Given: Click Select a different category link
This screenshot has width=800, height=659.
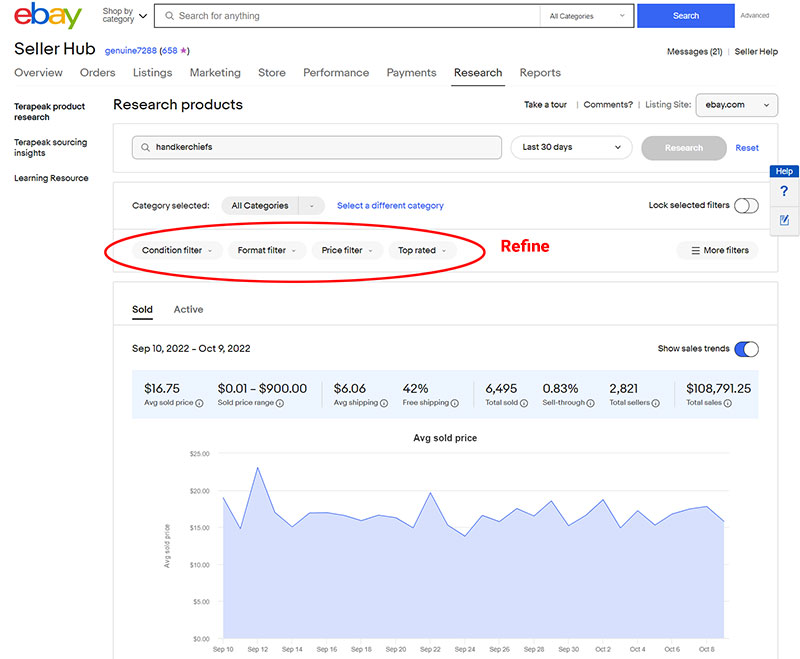Looking at the screenshot, I should click(x=390, y=206).
